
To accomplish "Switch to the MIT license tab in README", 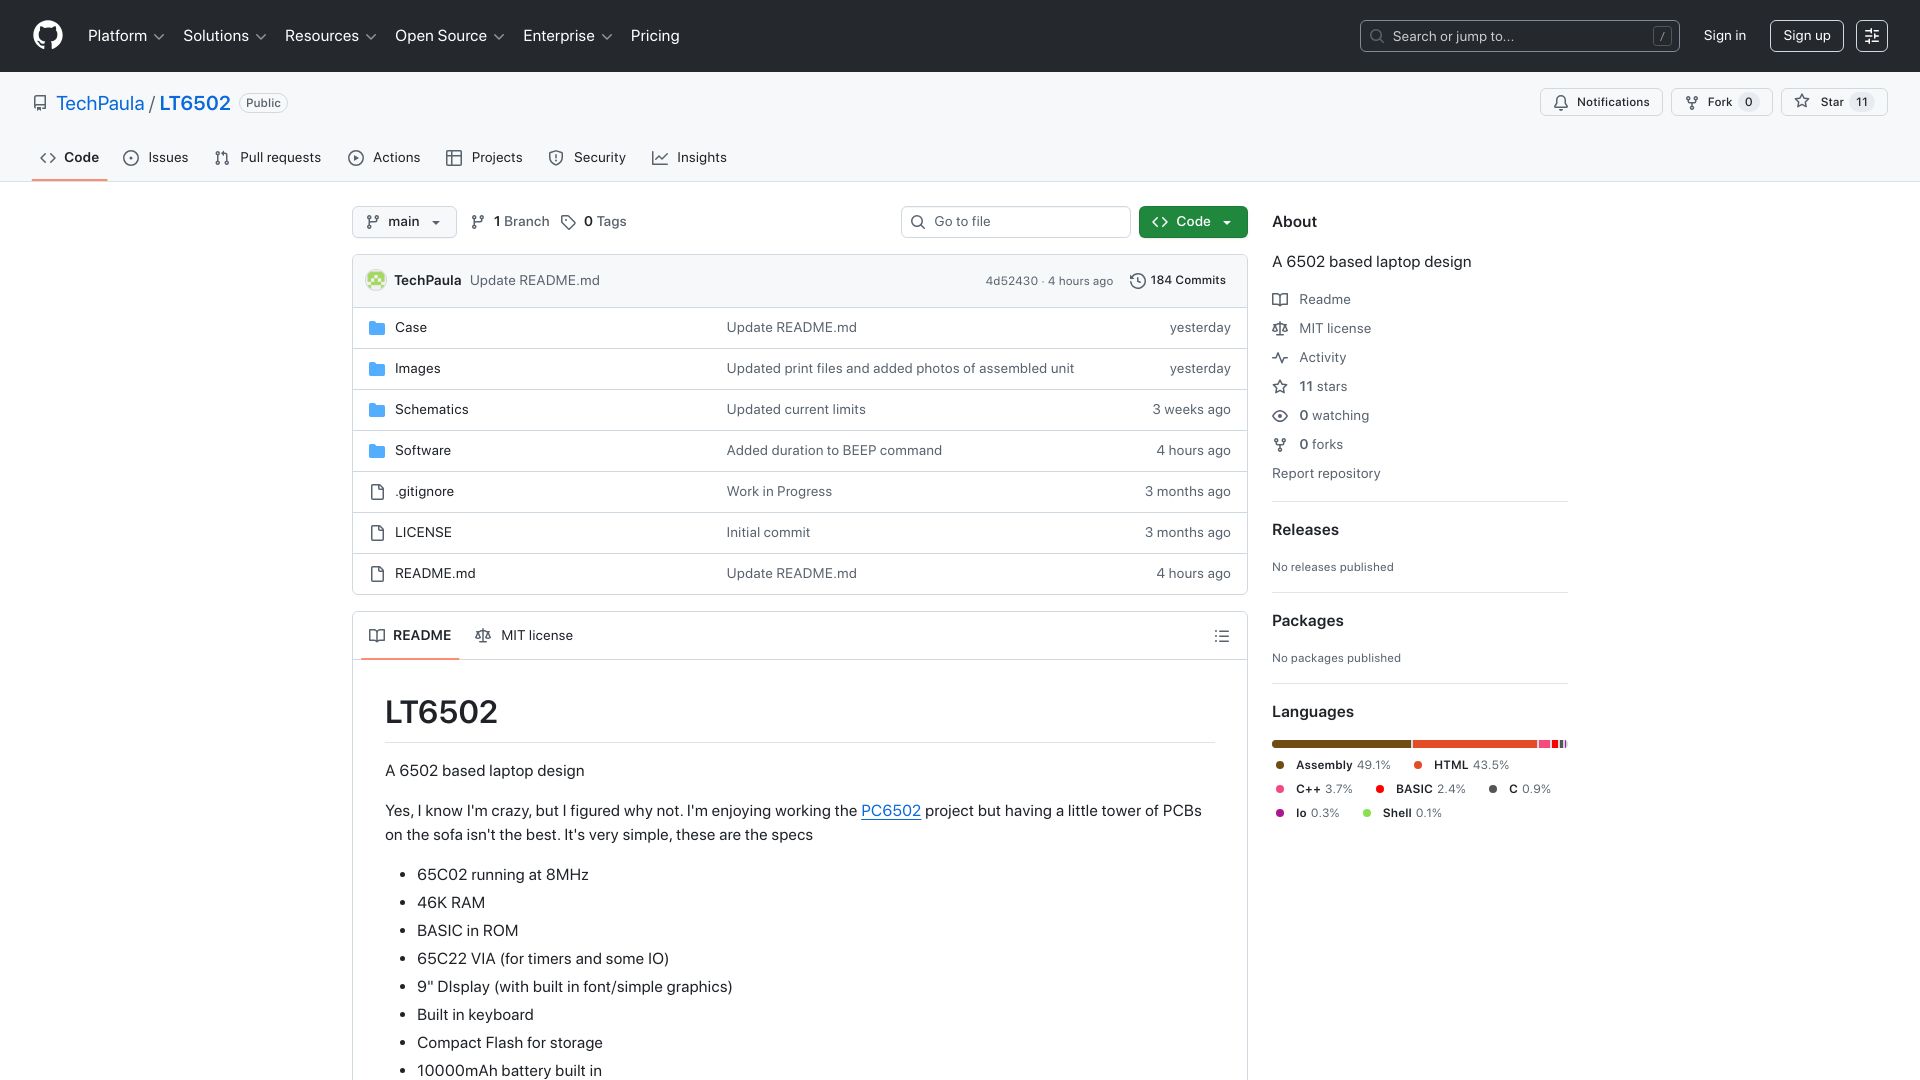I will click(x=524, y=636).
